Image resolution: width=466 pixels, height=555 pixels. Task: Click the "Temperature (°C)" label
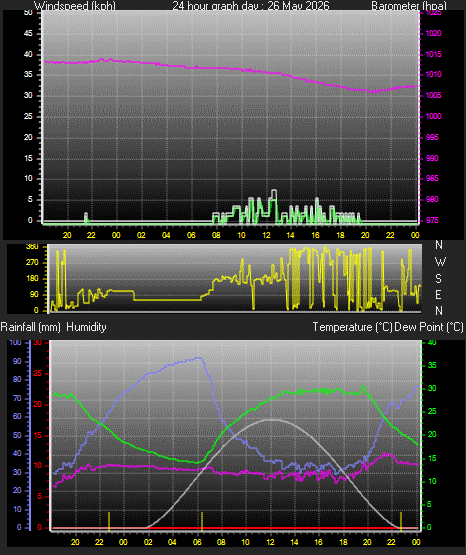pyautogui.click(x=352, y=327)
